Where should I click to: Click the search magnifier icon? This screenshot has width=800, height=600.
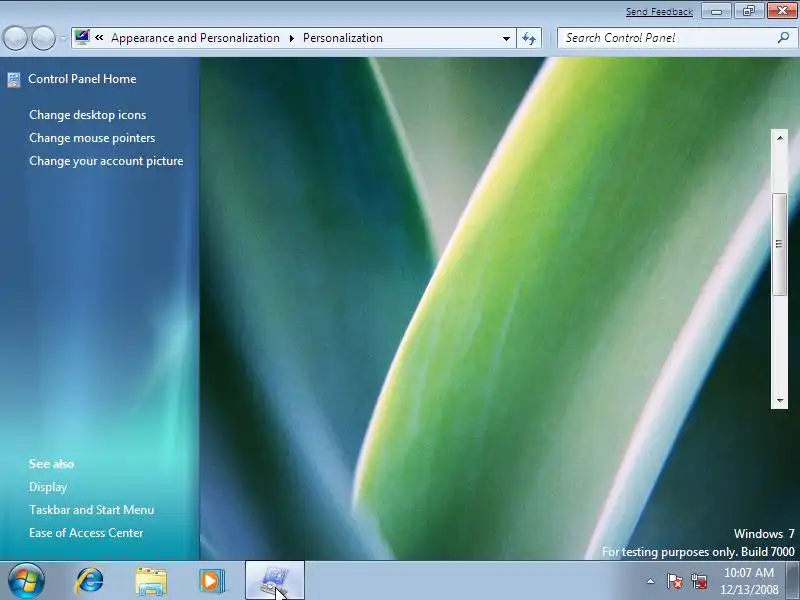(x=783, y=38)
